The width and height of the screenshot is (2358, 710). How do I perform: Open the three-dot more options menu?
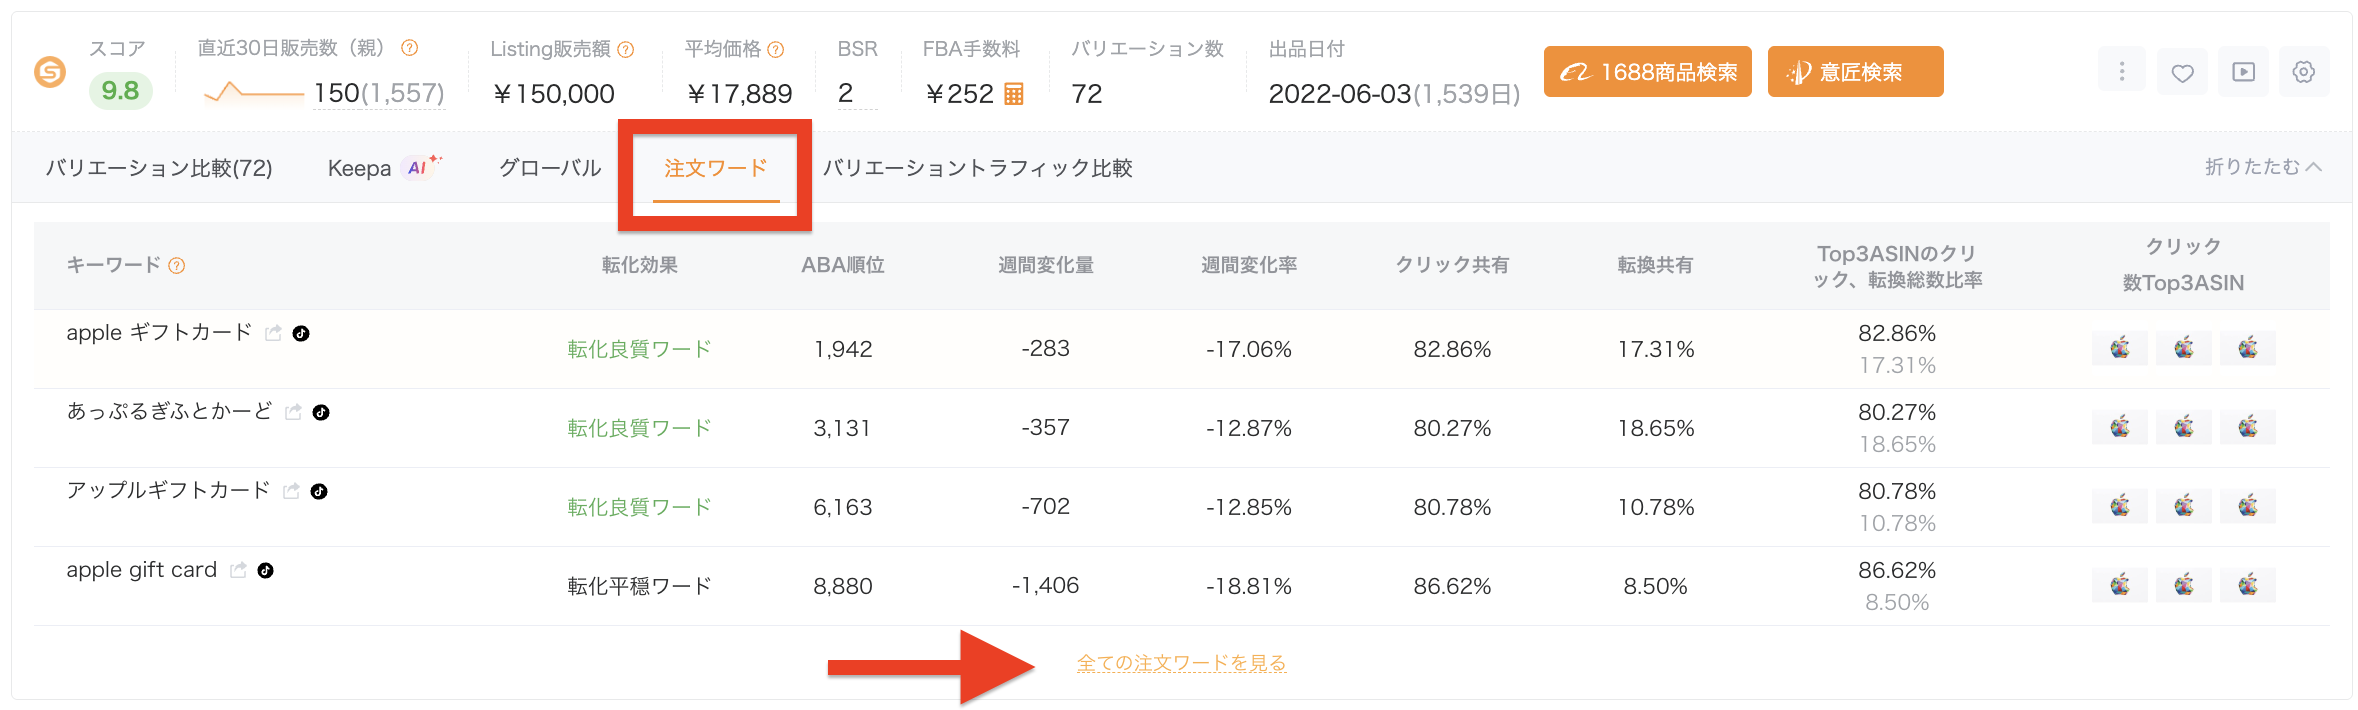click(x=2122, y=72)
